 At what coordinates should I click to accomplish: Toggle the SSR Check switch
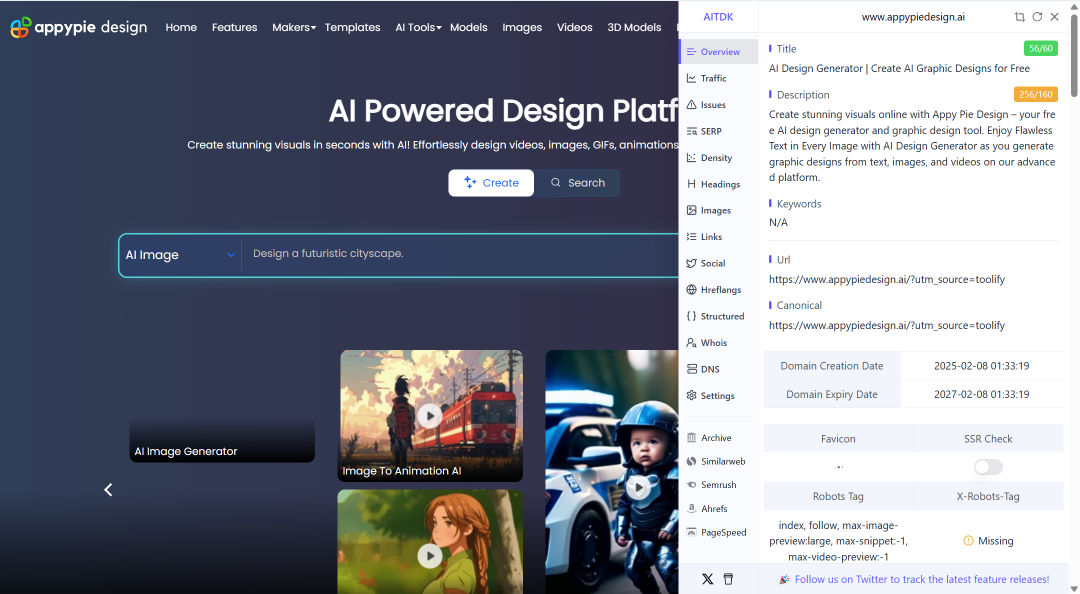tap(988, 467)
